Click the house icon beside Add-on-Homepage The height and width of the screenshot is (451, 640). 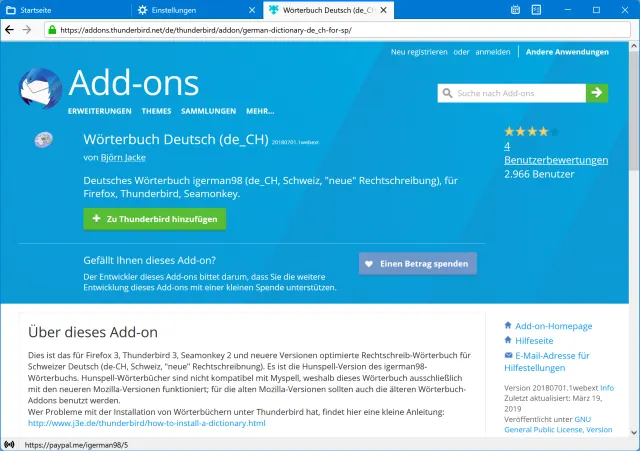[508, 325]
